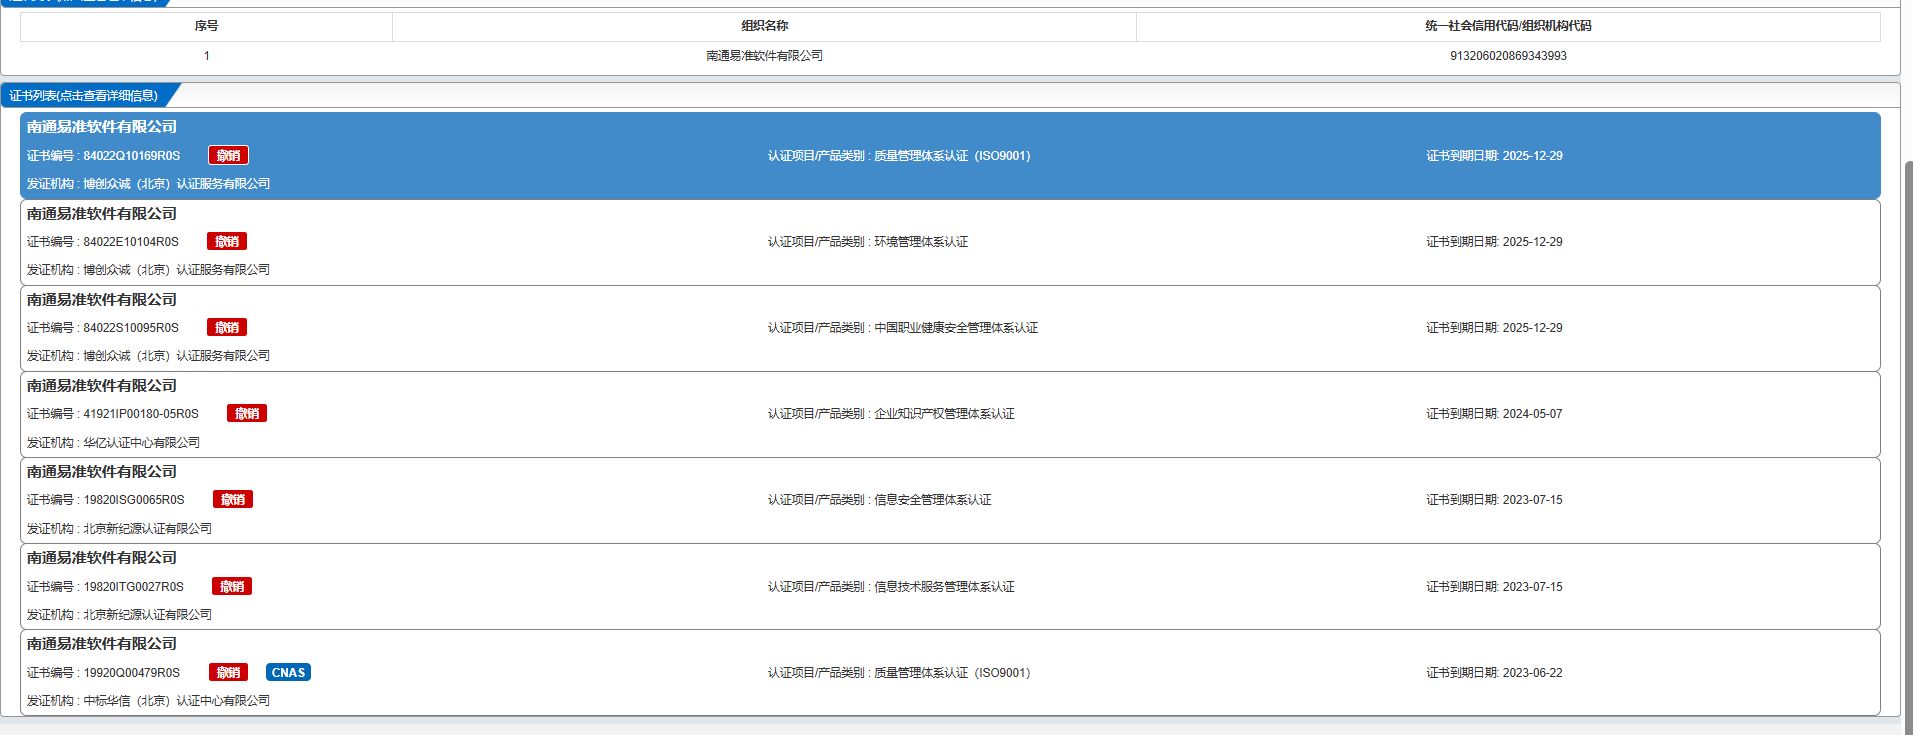Screen dimensions: 1913x735
Task: Click the company name heading above certificate 19920Q00479R0S
Action: 102,644
